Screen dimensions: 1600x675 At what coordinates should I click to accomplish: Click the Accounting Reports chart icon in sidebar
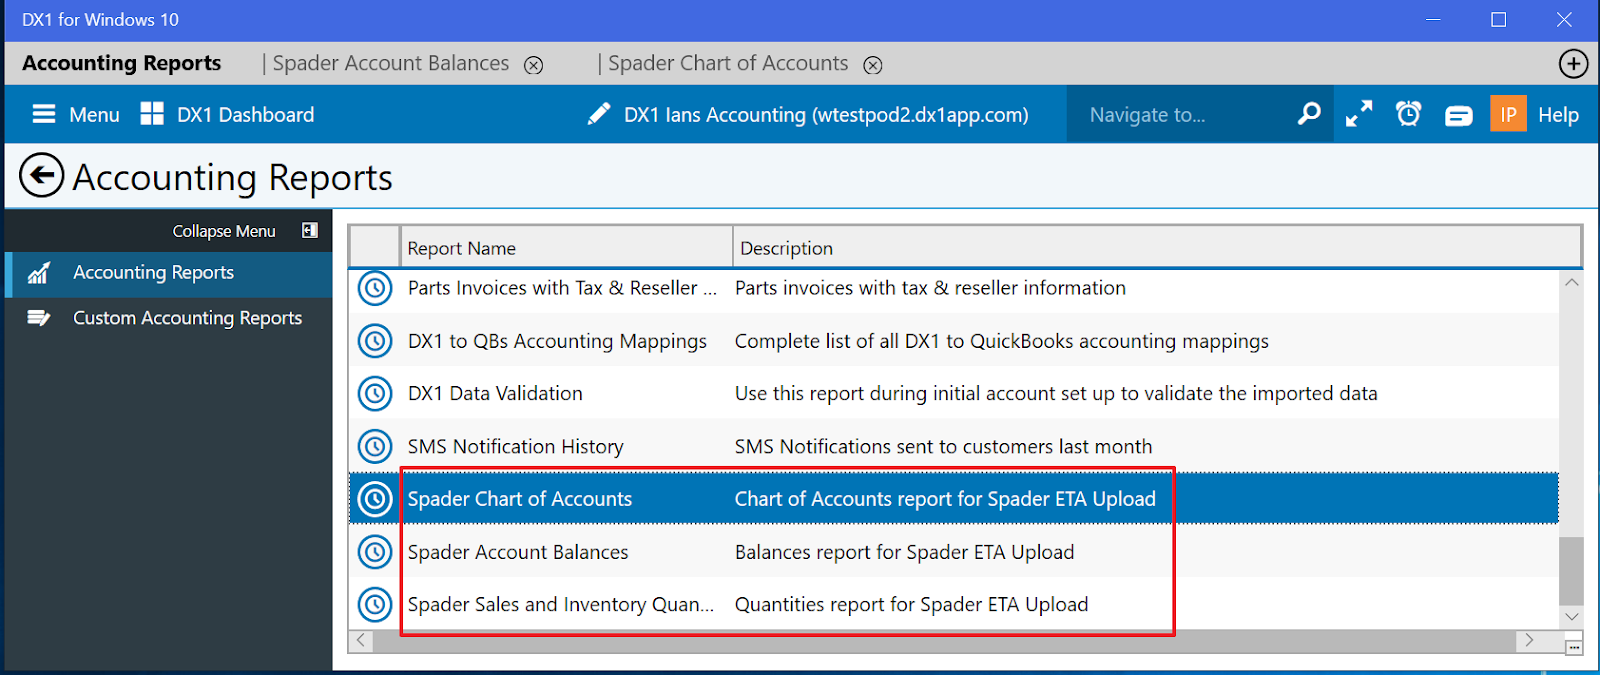39,273
